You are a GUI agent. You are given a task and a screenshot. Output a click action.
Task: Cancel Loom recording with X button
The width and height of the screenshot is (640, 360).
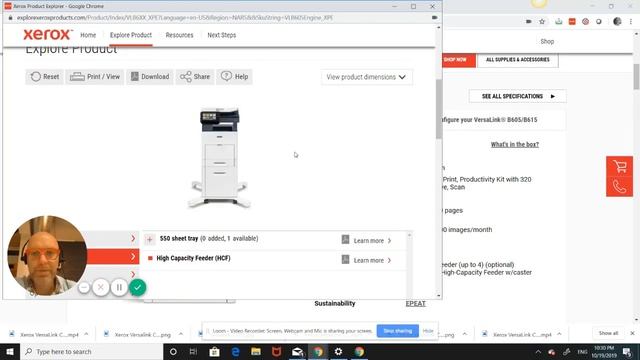(x=100, y=287)
